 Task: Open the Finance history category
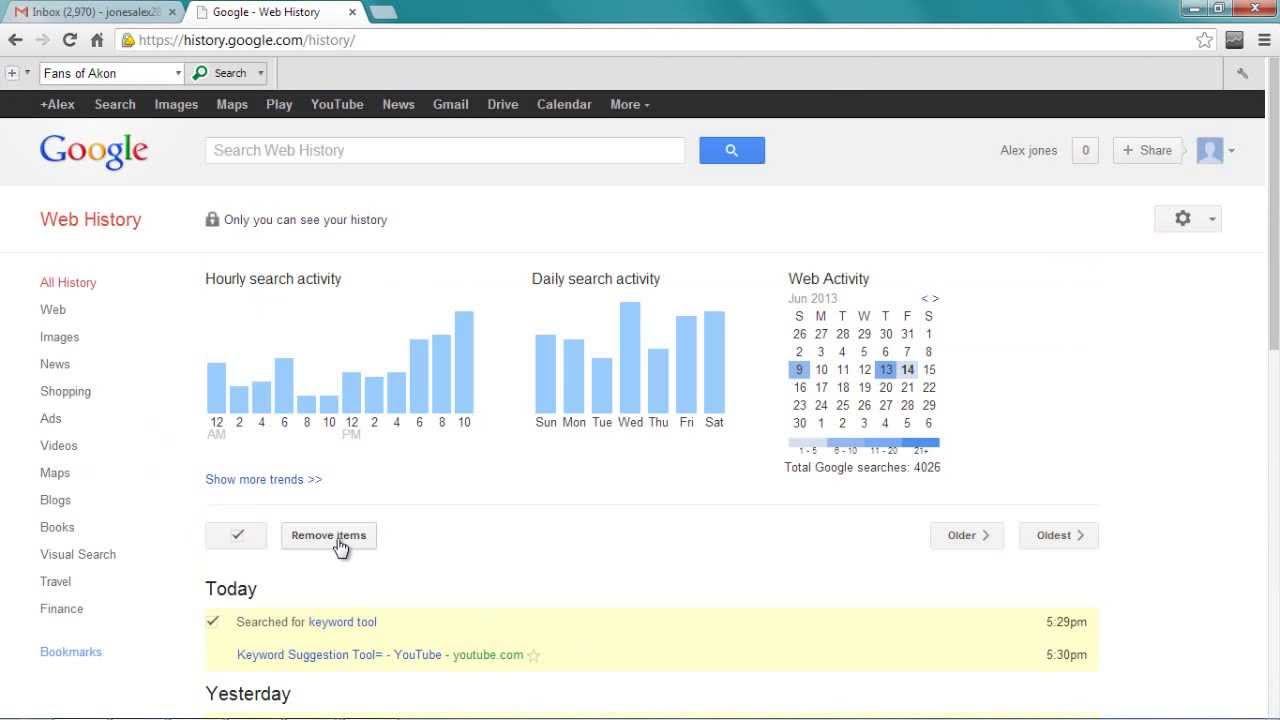point(61,608)
